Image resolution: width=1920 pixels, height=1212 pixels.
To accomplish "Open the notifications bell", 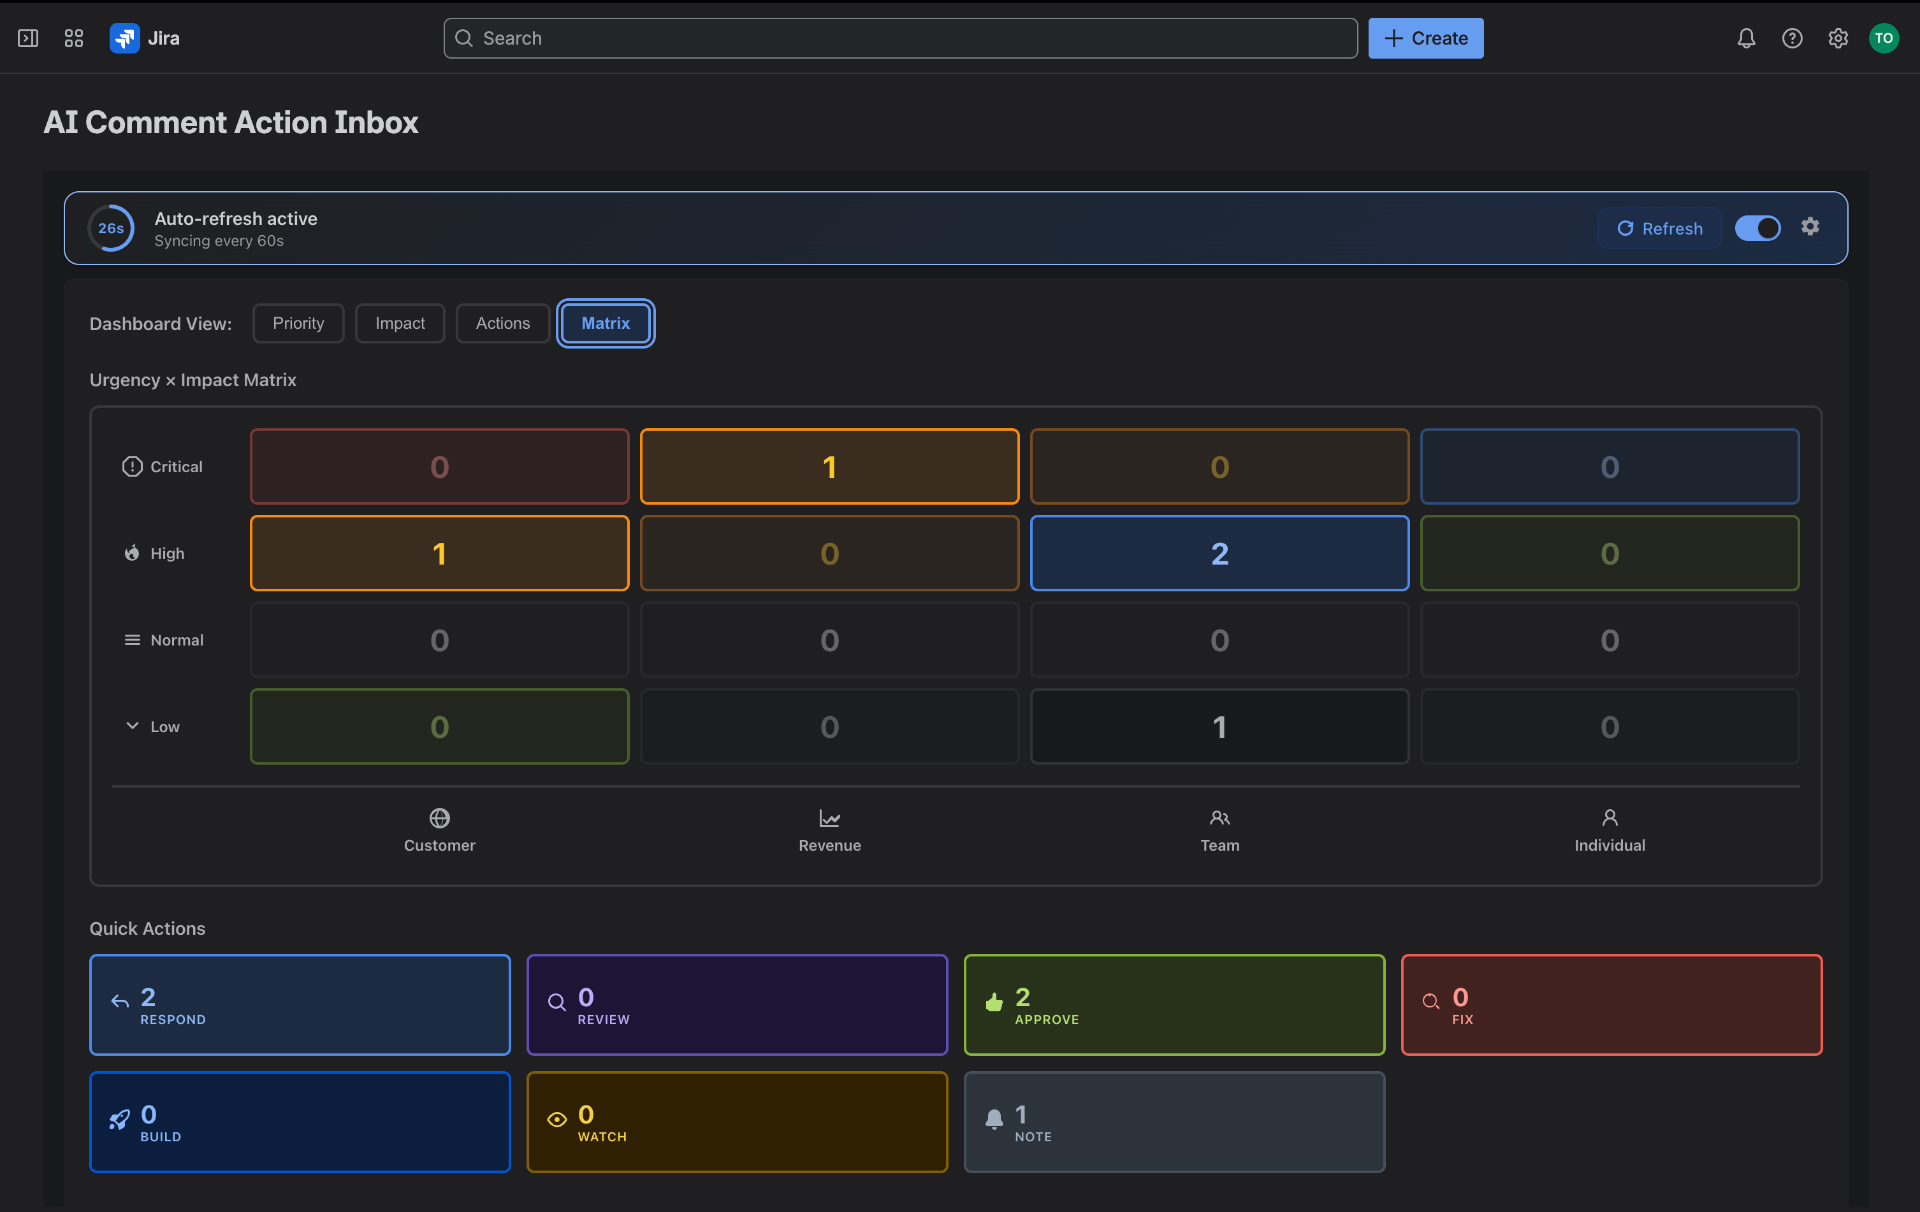I will 1746,38.
